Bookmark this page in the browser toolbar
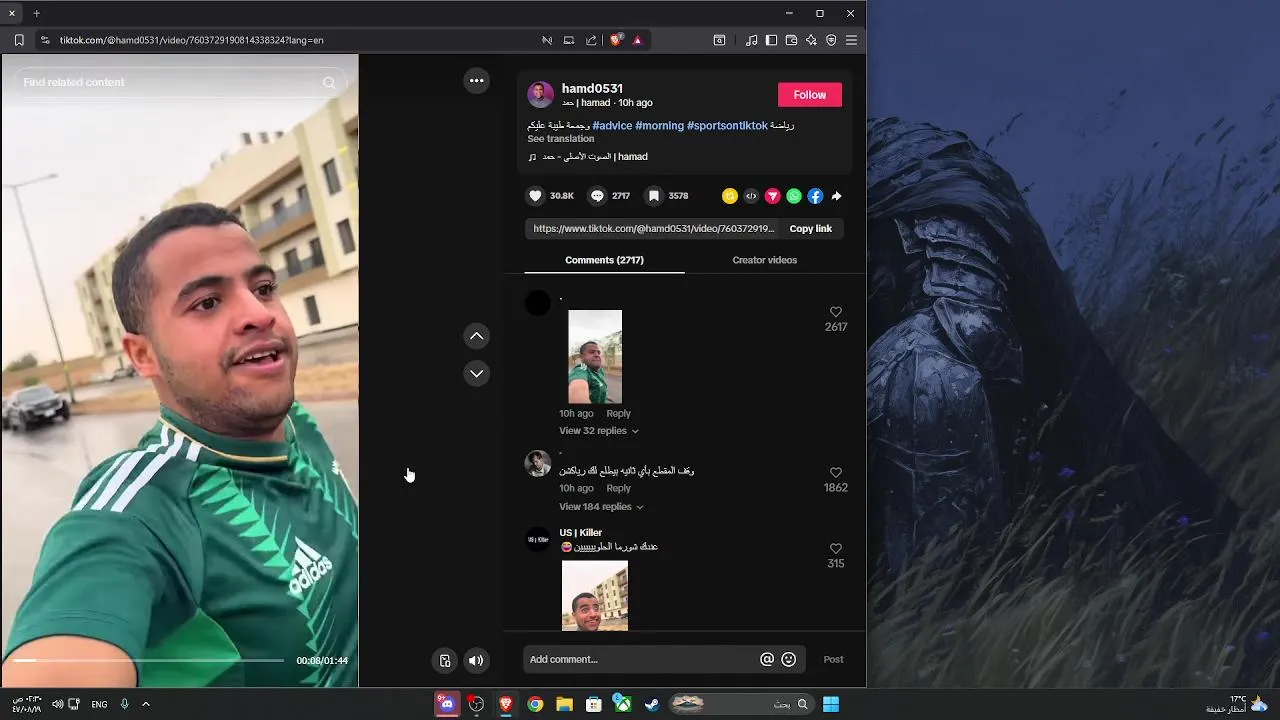This screenshot has height=720, width=1280. [x=18, y=40]
